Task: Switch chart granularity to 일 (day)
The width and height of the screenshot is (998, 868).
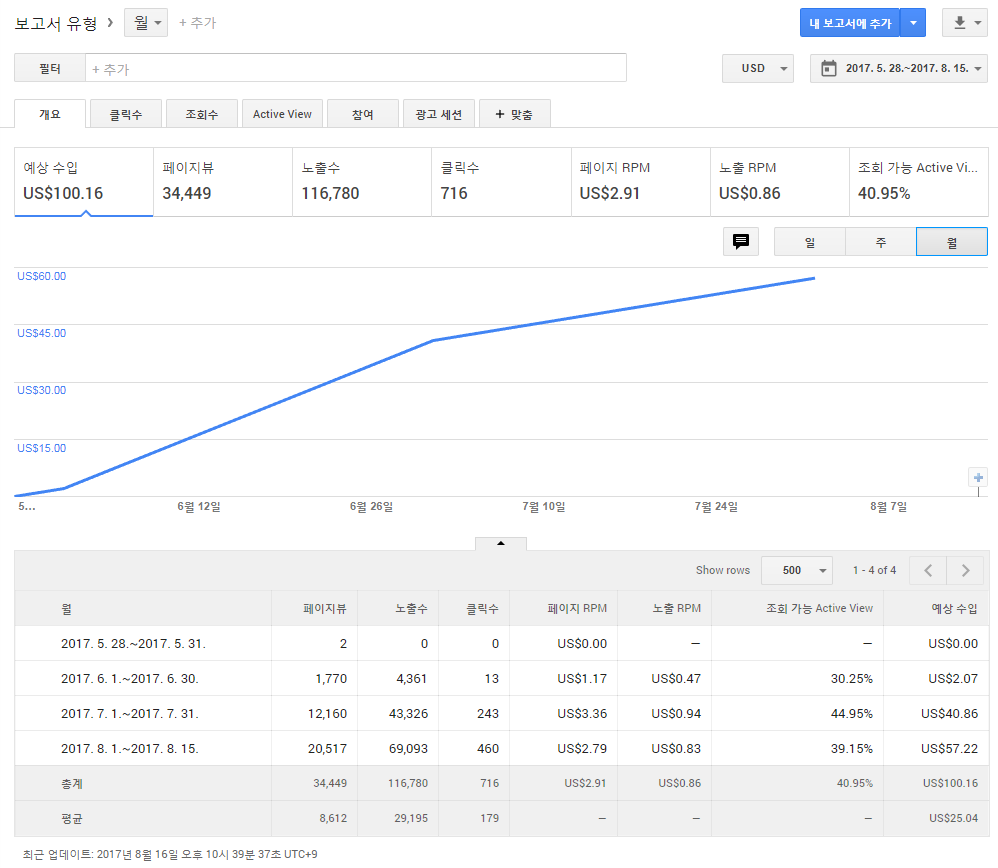Action: (x=810, y=242)
